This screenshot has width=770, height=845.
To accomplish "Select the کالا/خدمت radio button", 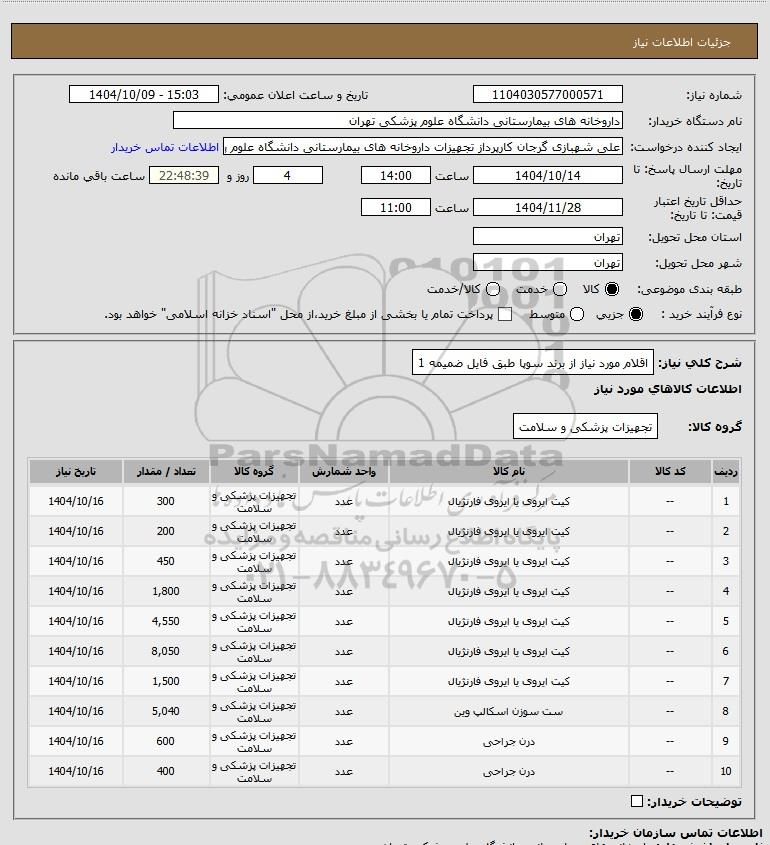I will (492, 289).
